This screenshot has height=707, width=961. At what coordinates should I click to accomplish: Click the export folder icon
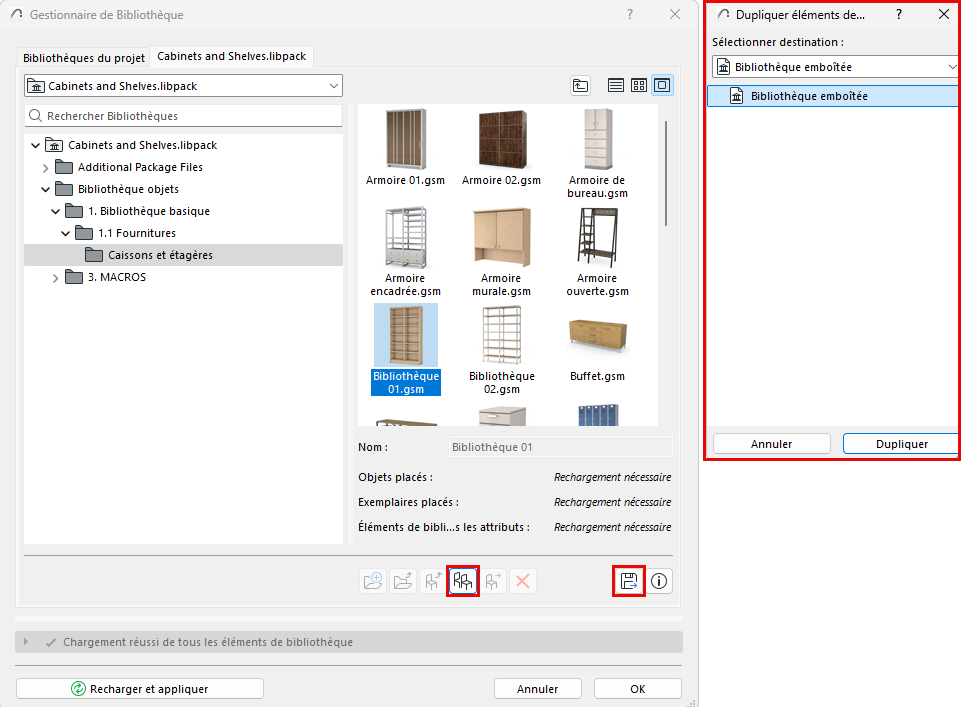coord(403,581)
